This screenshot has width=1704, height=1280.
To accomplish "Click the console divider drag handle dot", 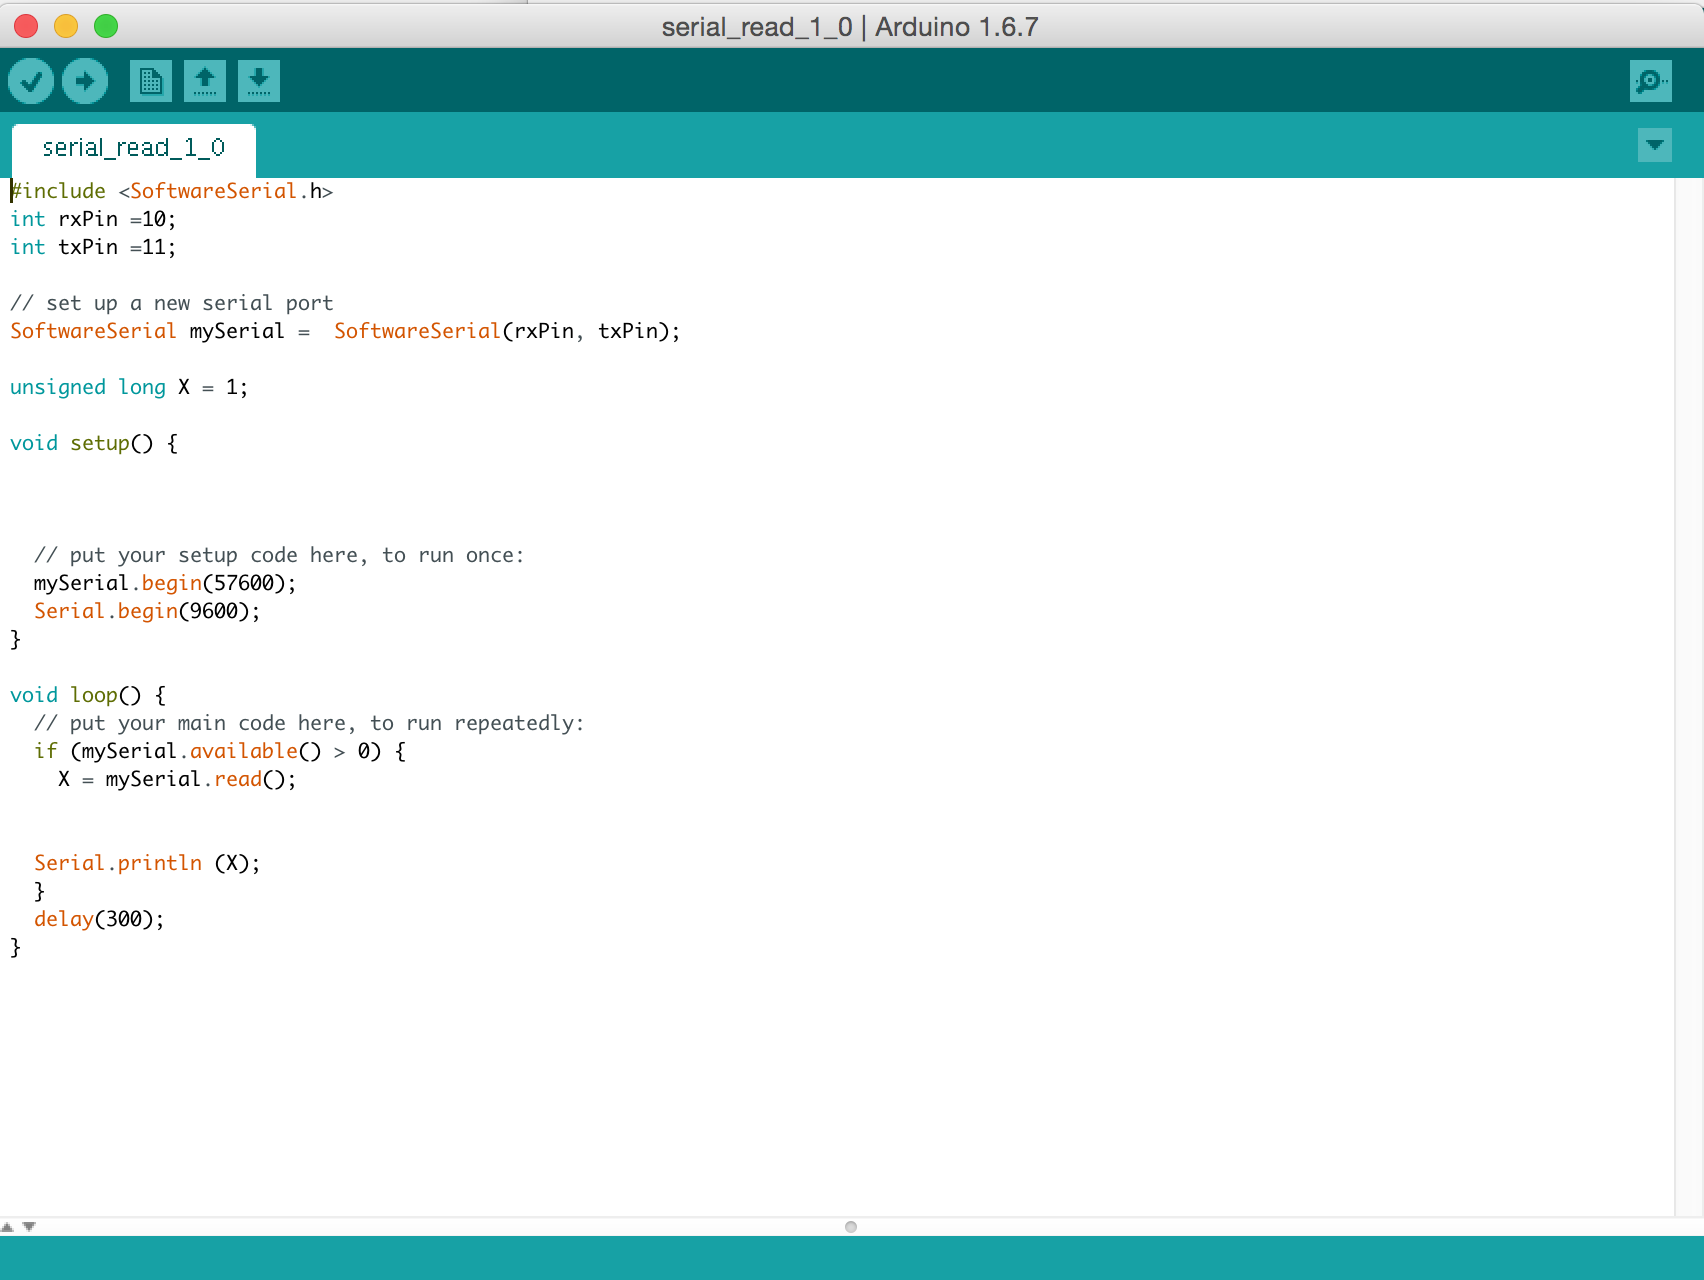I will tap(851, 1227).
